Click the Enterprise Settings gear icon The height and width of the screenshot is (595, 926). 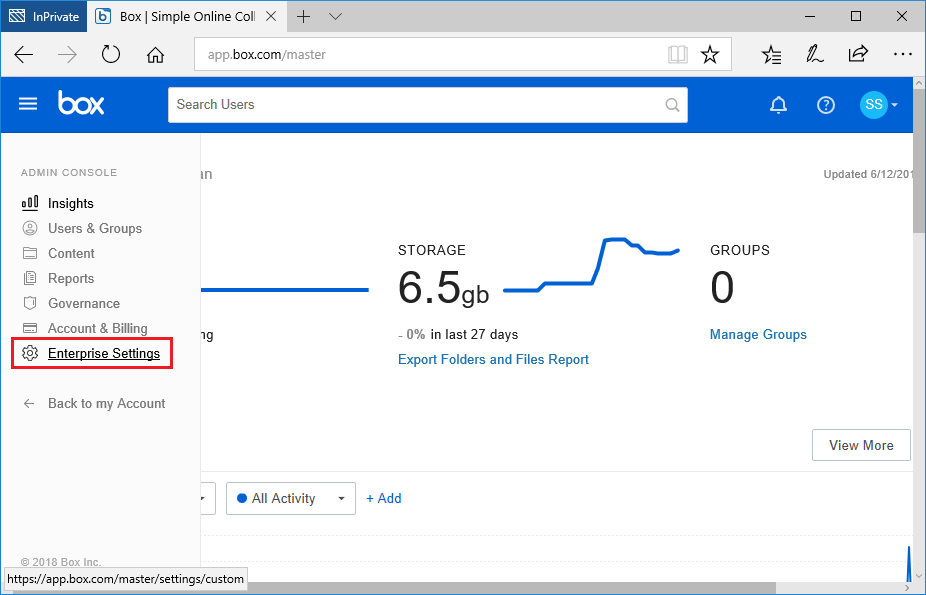pyautogui.click(x=30, y=353)
